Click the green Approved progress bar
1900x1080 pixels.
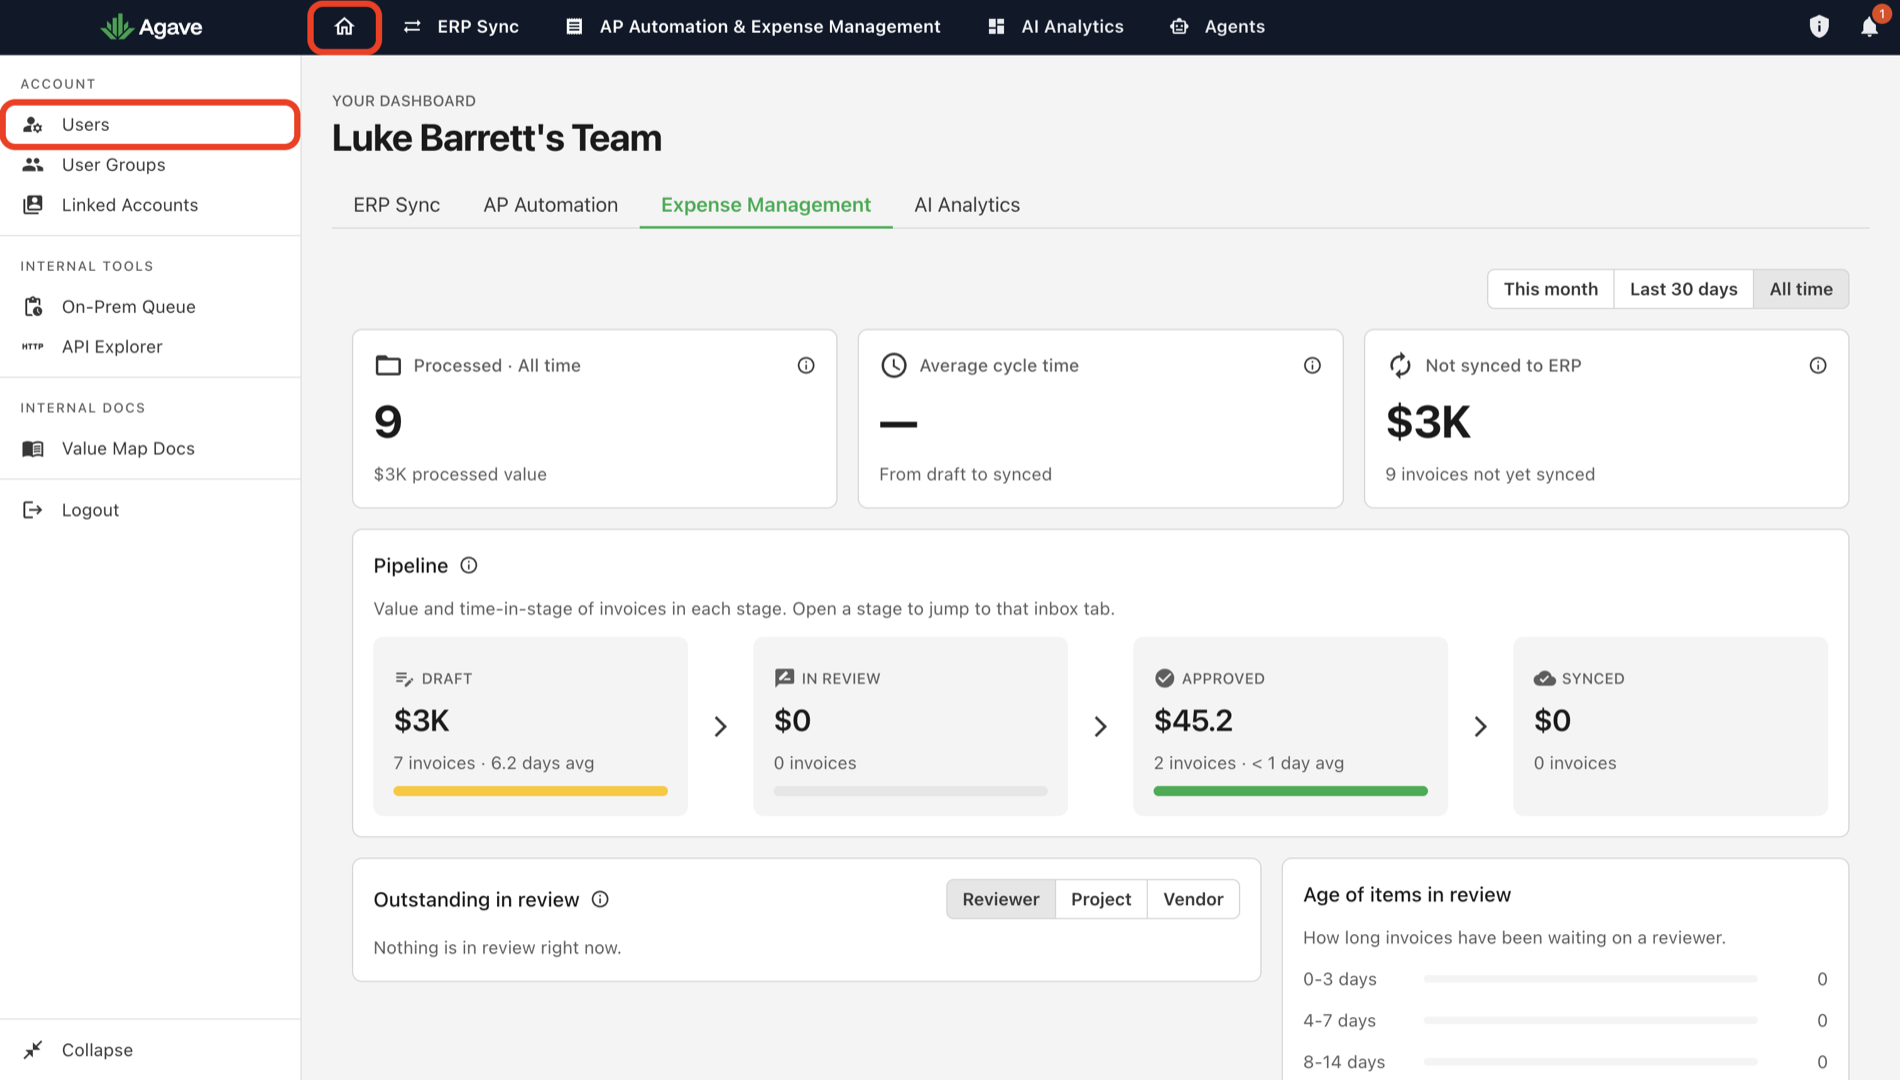coord(1290,791)
